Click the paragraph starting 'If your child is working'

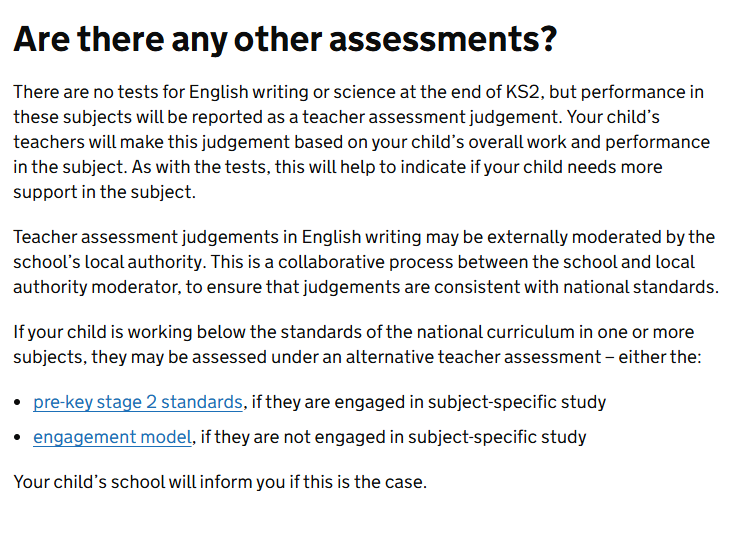pyautogui.click(x=357, y=344)
